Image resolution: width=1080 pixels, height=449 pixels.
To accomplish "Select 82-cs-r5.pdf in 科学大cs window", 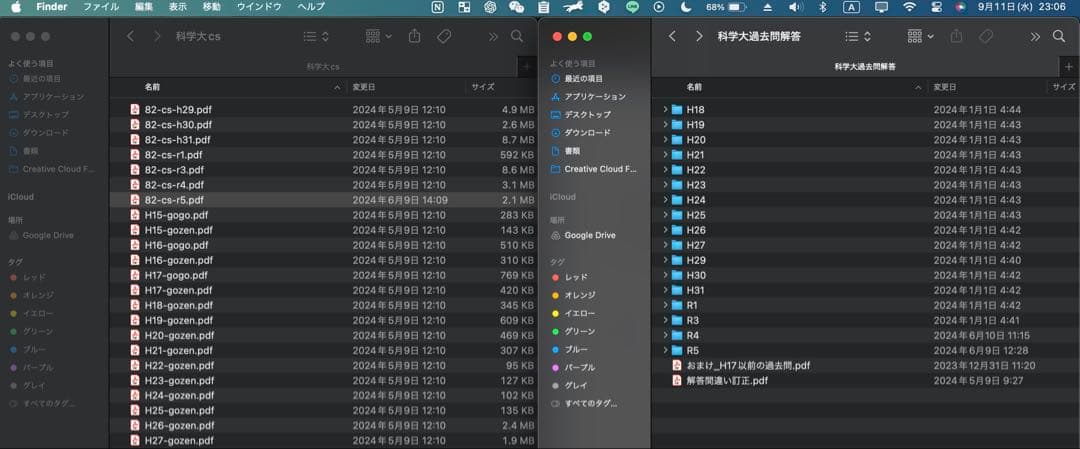I will 323,200.
